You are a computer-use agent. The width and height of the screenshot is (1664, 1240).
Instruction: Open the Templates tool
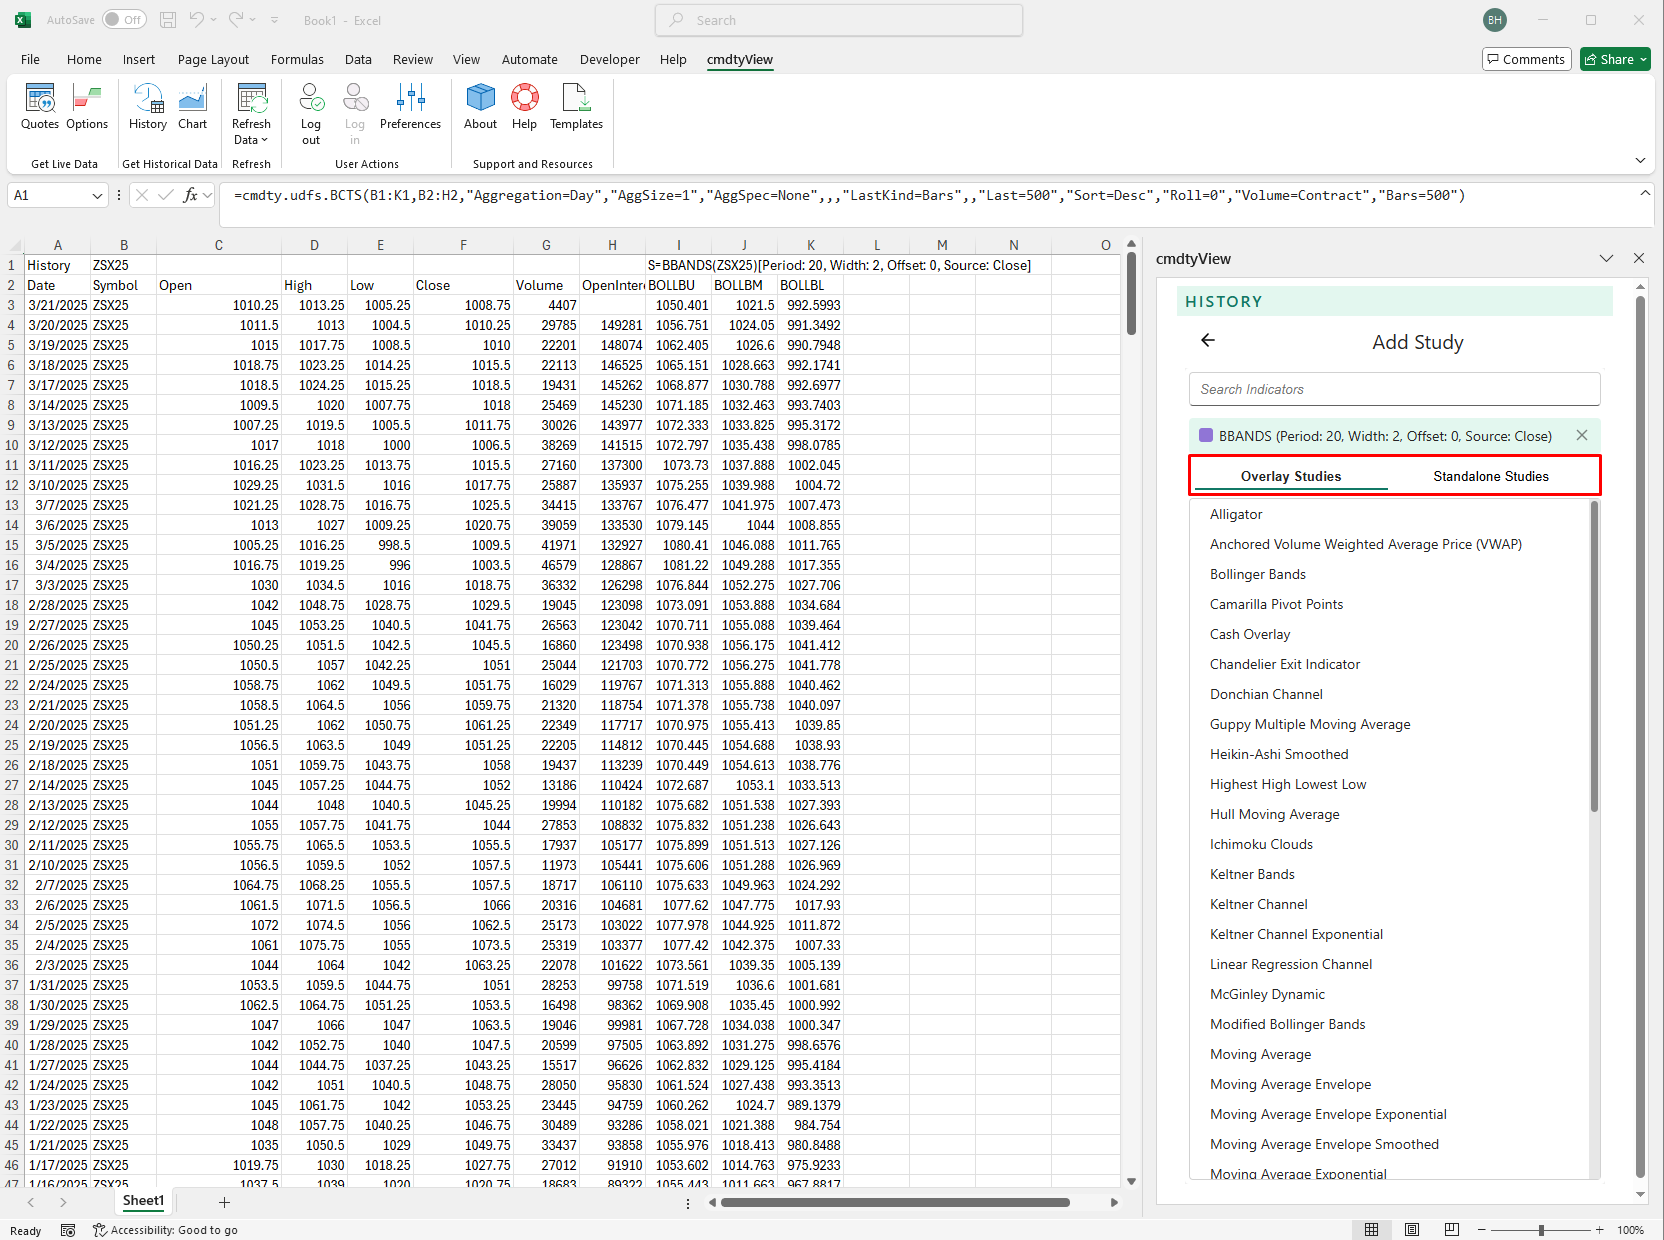[576, 107]
